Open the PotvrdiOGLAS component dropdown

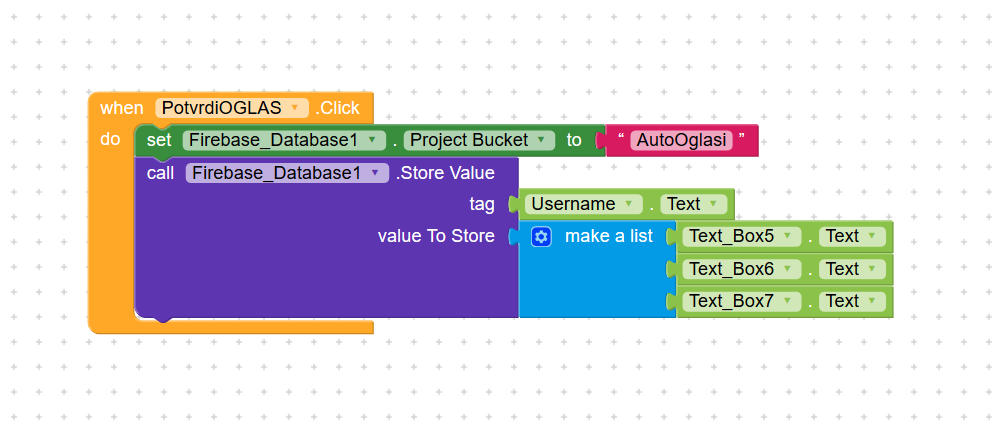click(294, 108)
